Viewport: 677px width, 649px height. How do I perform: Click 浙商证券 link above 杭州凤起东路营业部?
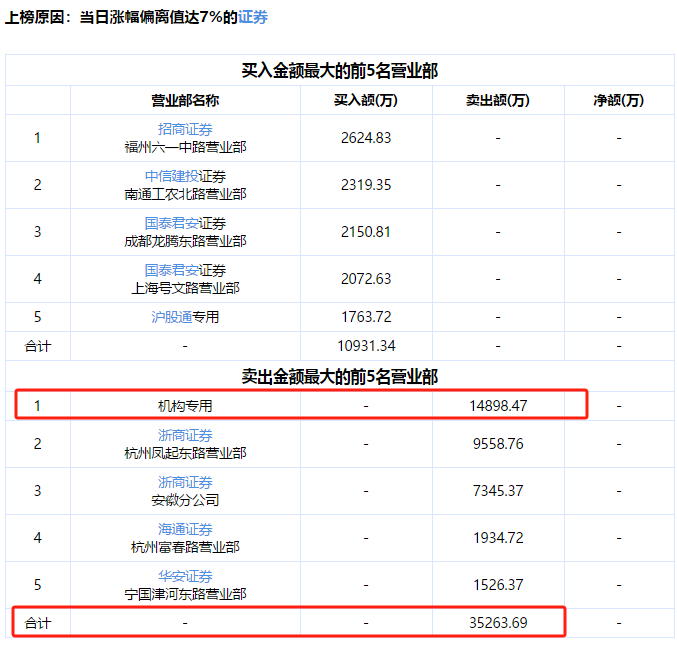tap(185, 435)
